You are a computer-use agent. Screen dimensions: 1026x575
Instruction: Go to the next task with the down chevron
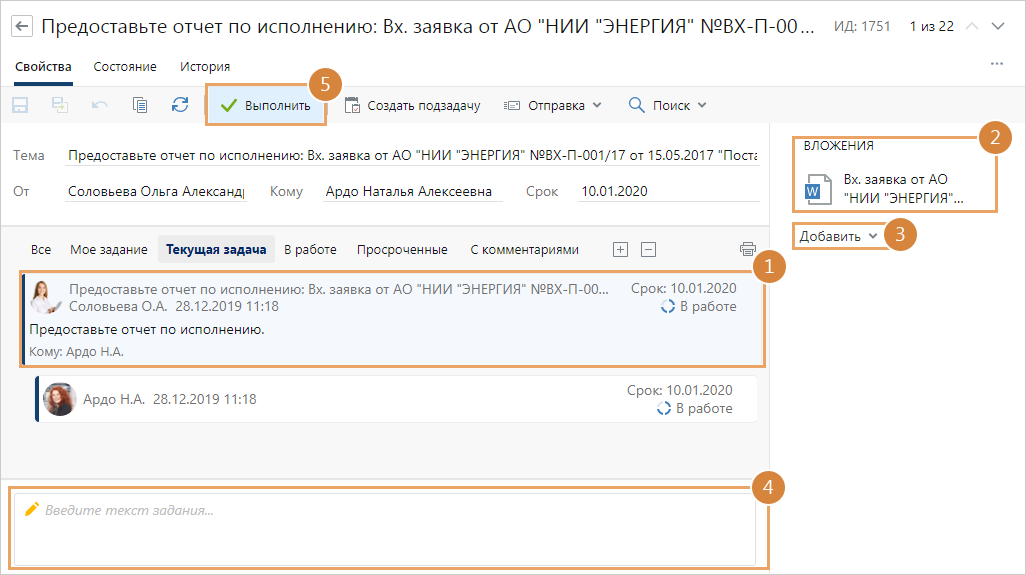pyautogui.click(x=997, y=26)
